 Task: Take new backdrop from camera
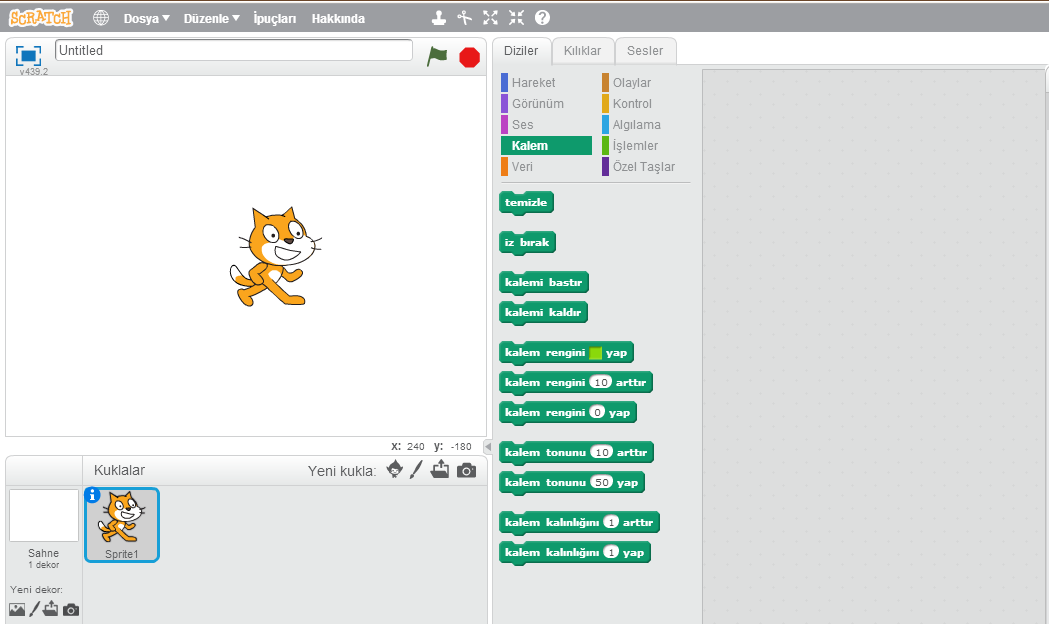click(x=71, y=610)
